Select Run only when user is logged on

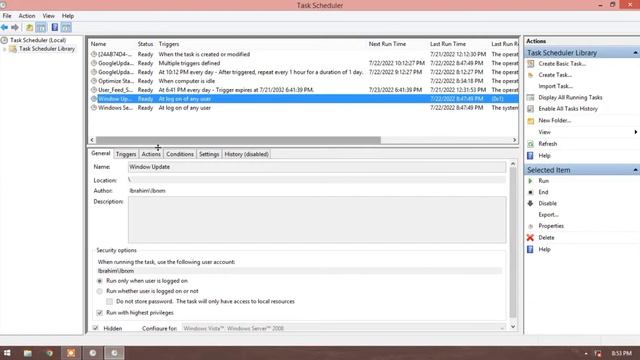[100, 281]
